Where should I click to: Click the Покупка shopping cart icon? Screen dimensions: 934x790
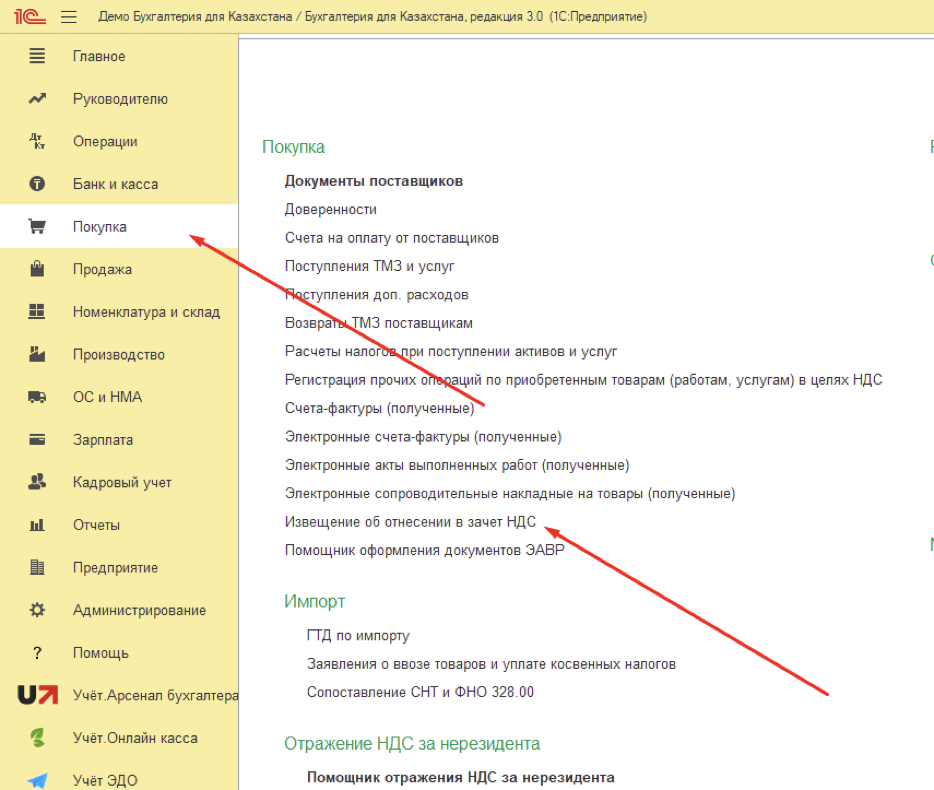click(37, 227)
